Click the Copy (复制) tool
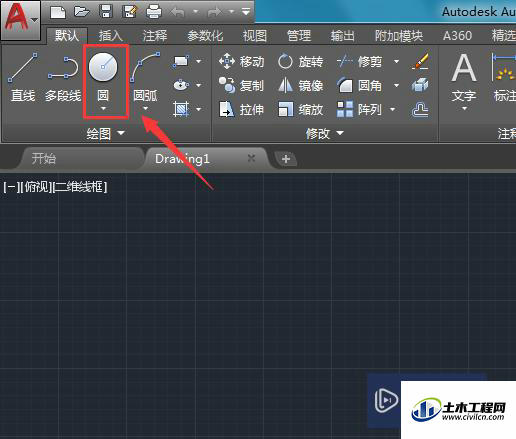Viewport: 516px width, 439px height. (x=241, y=85)
